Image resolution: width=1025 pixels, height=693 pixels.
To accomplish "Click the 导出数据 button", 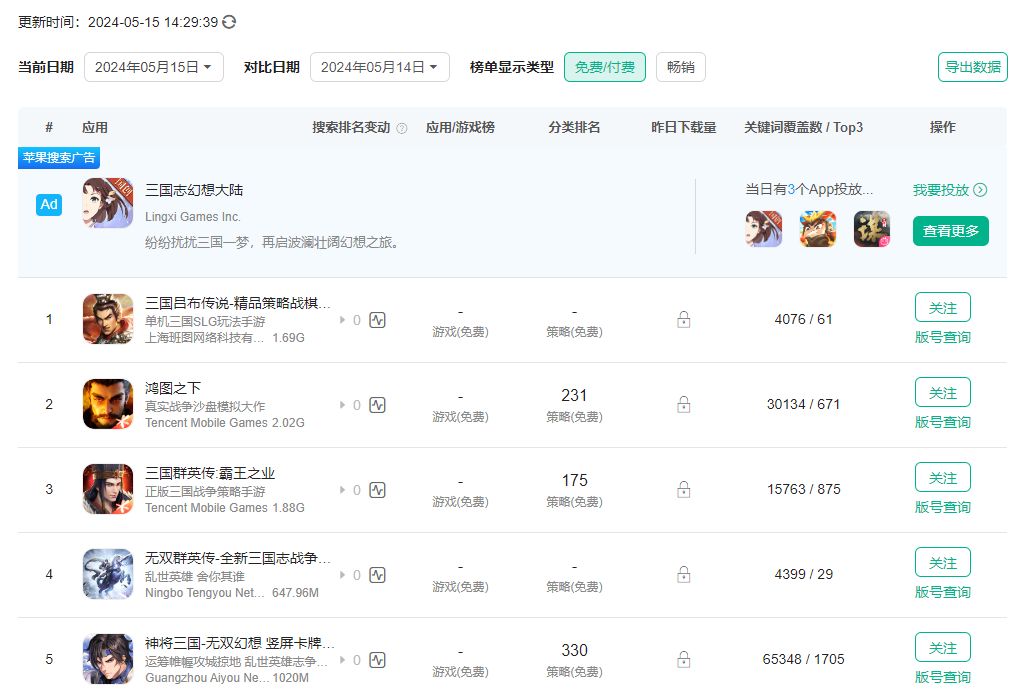I will click(x=971, y=66).
